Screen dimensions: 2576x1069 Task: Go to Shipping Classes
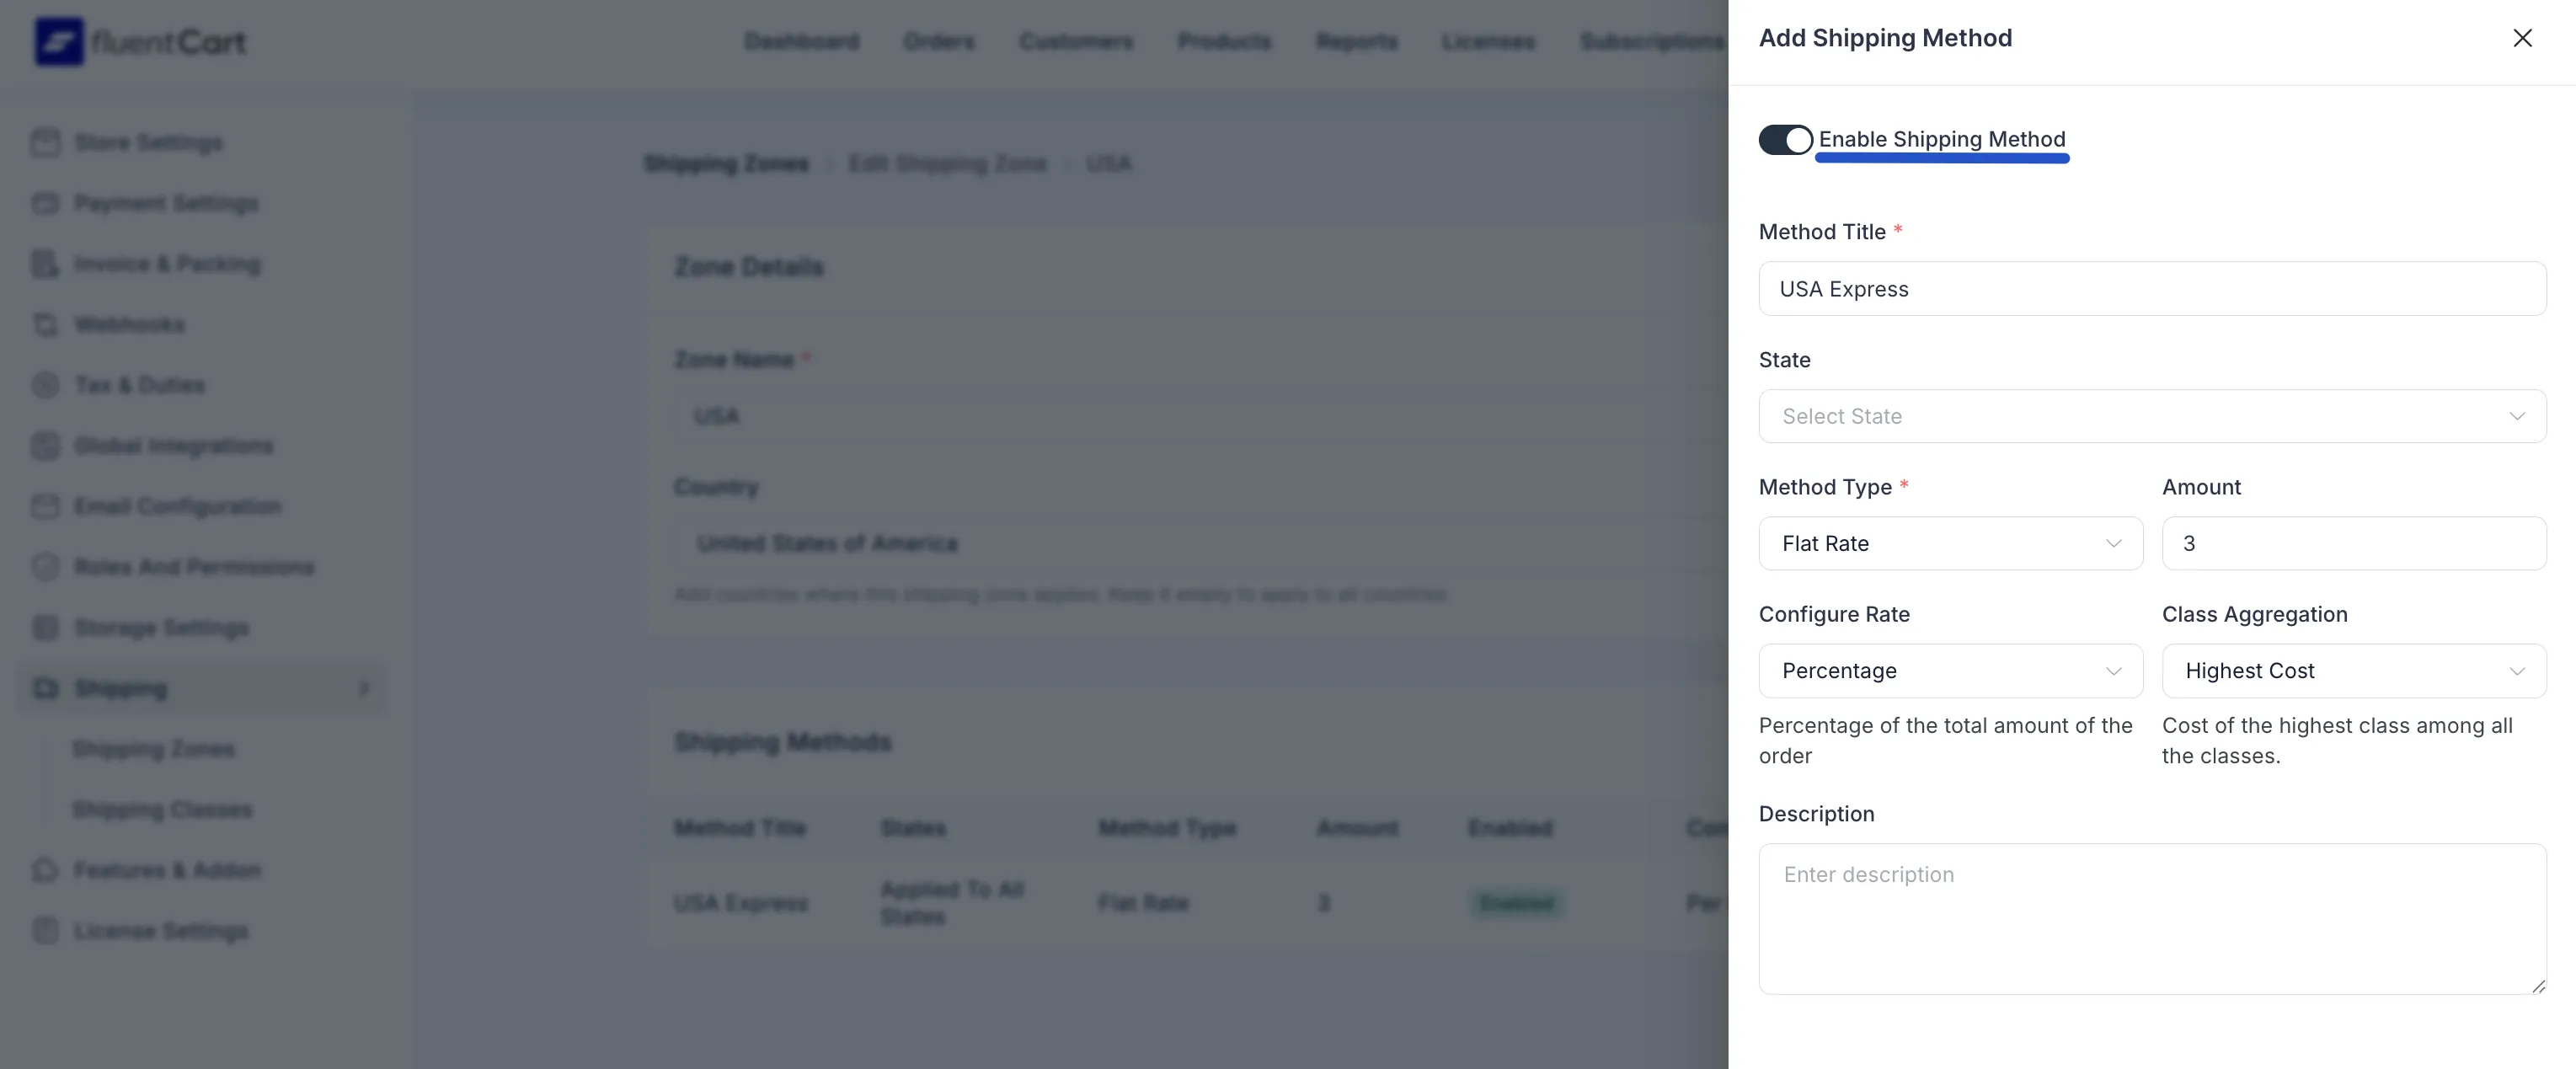(x=162, y=809)
